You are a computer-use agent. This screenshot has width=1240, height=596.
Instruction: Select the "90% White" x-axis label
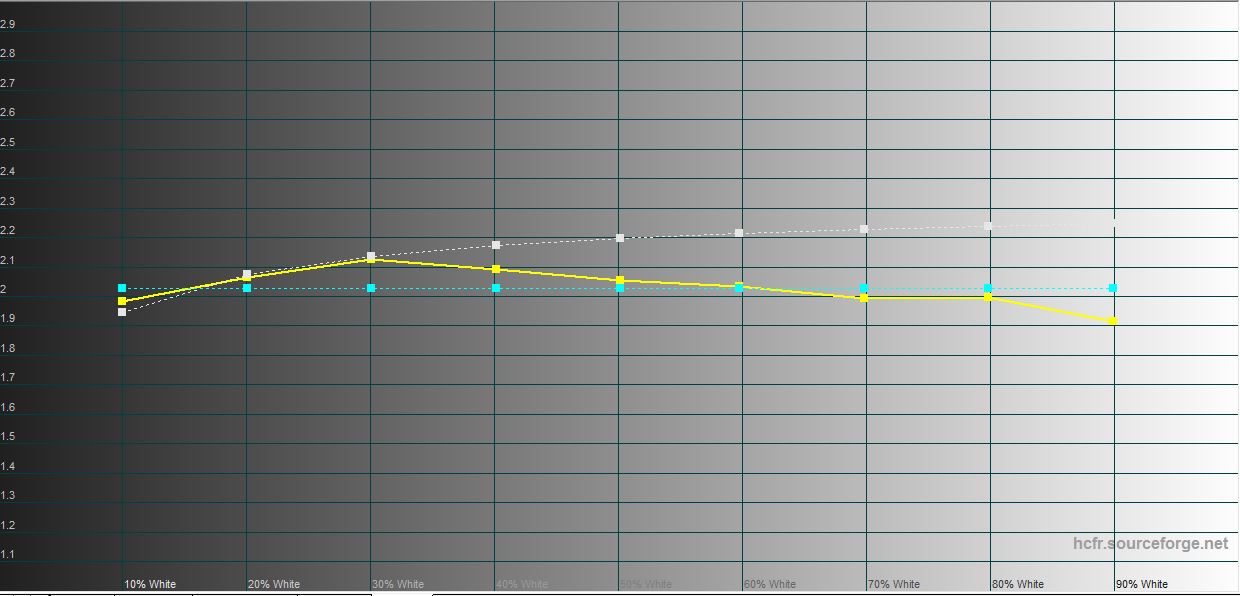click(x=1141, y=584)
